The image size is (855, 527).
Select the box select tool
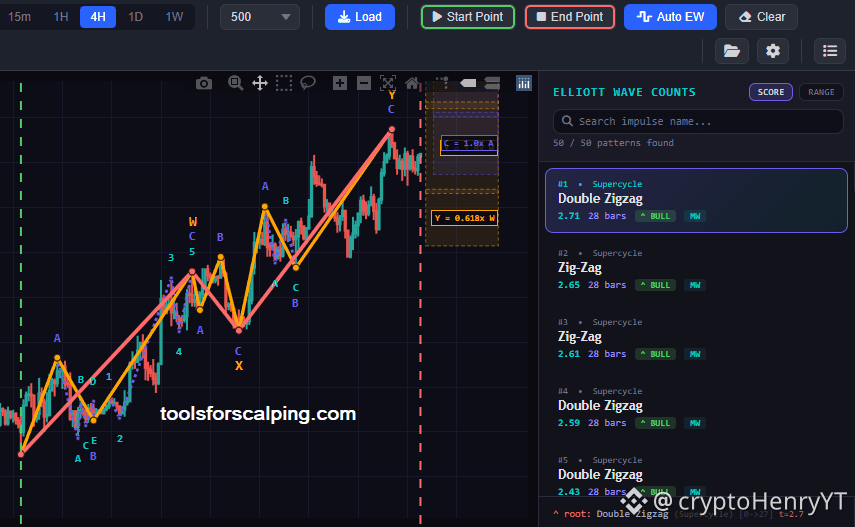(284, 83)
